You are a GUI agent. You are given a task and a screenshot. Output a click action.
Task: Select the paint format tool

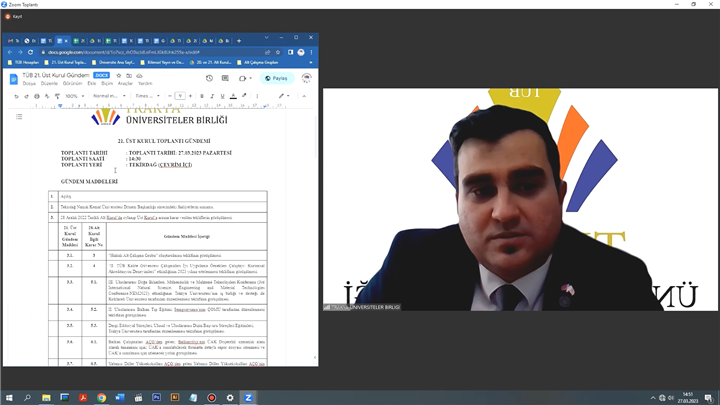click(57, 96)
